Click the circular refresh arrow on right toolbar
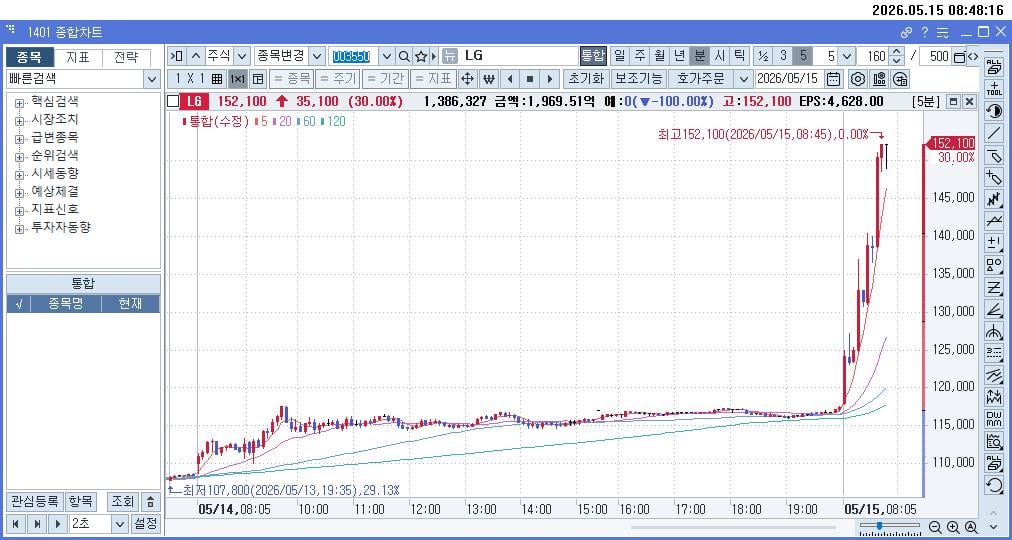This screenshot has height=540, width=1012. 994,486
